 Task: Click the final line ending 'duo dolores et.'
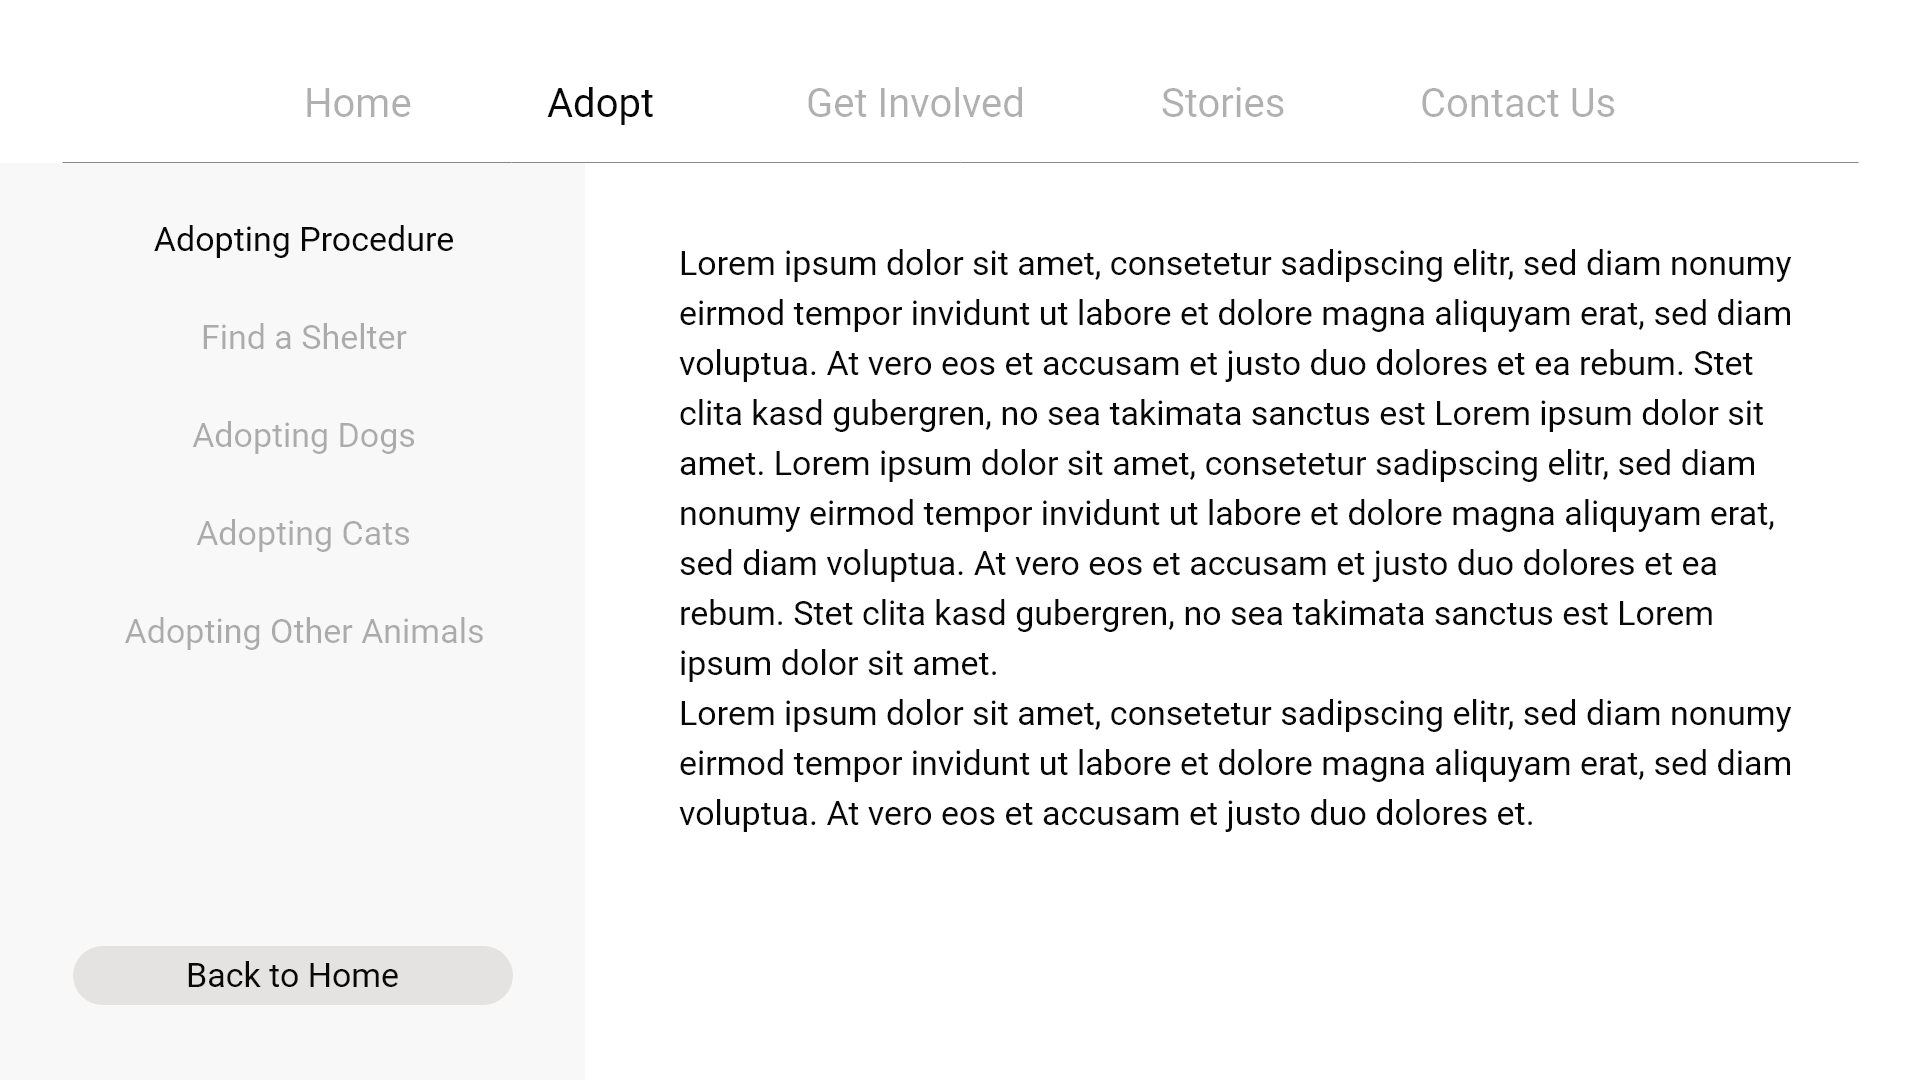pos(1106,814)
